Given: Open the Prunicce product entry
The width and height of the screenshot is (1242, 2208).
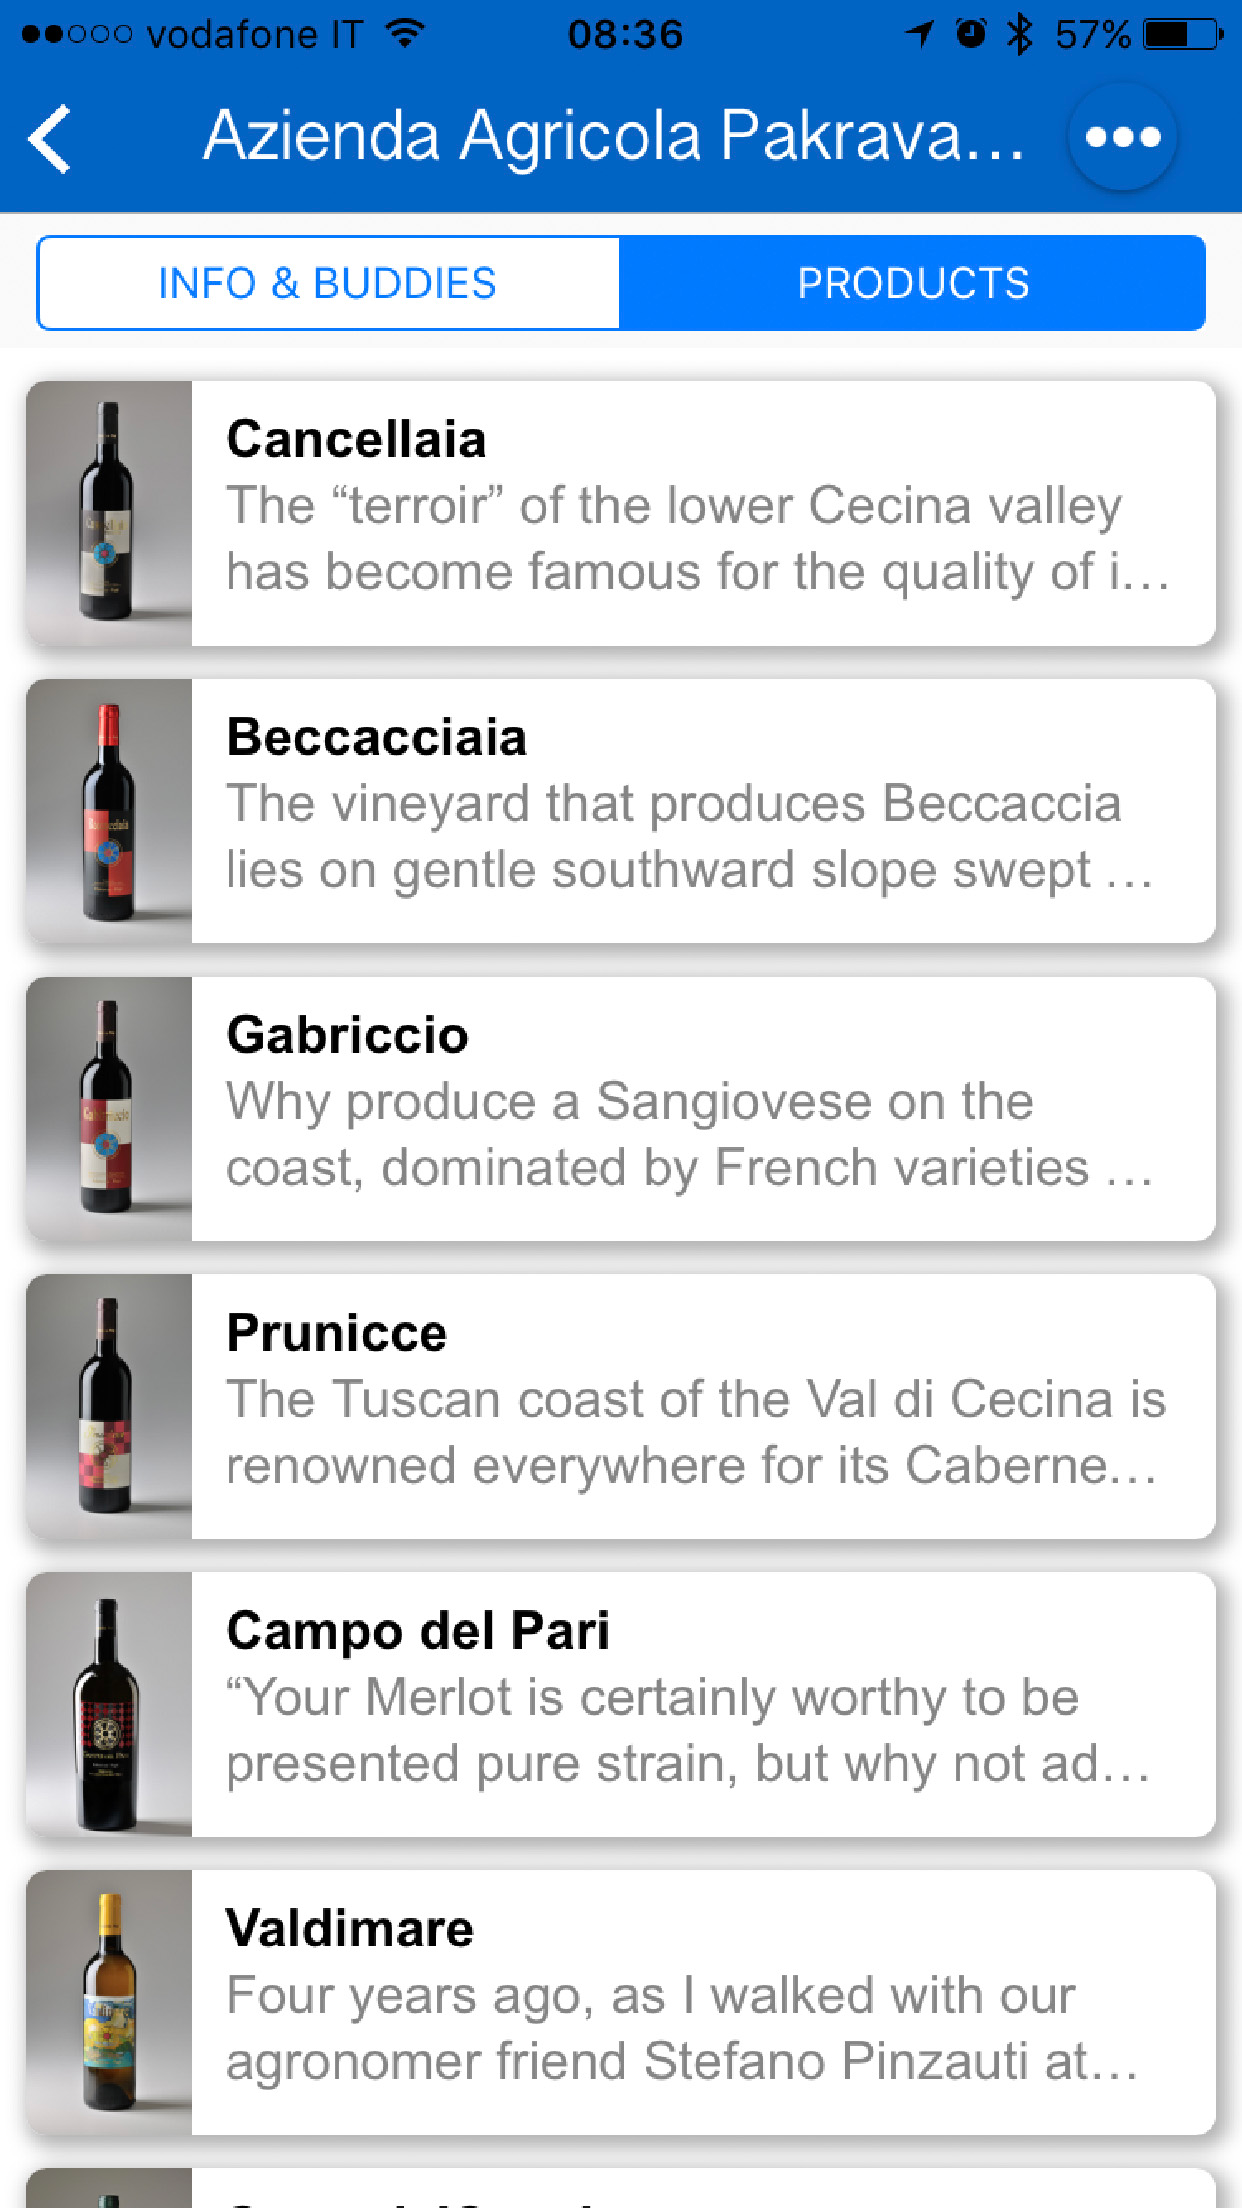Looking at the screenshot, I should (x=700, y=1406).
